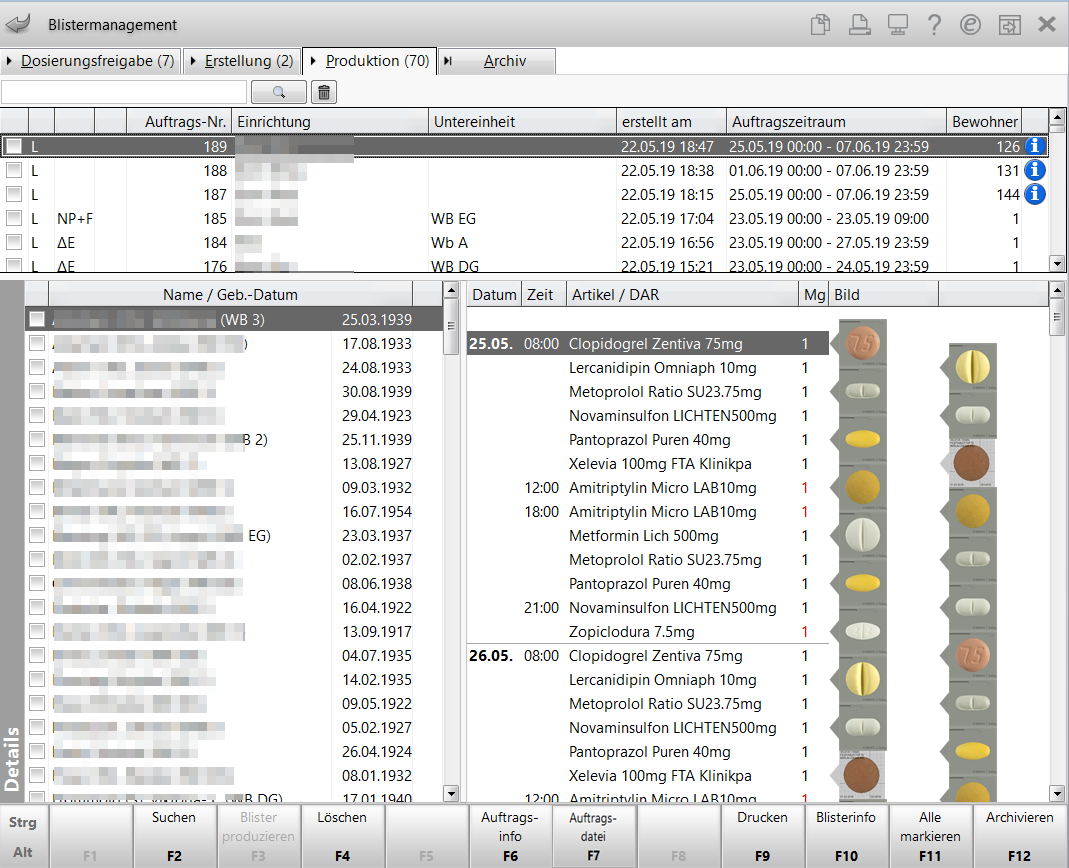Switch to the Erstellung (2) tab
Viewport: 1069px width, 868px height.
point(242,61)
